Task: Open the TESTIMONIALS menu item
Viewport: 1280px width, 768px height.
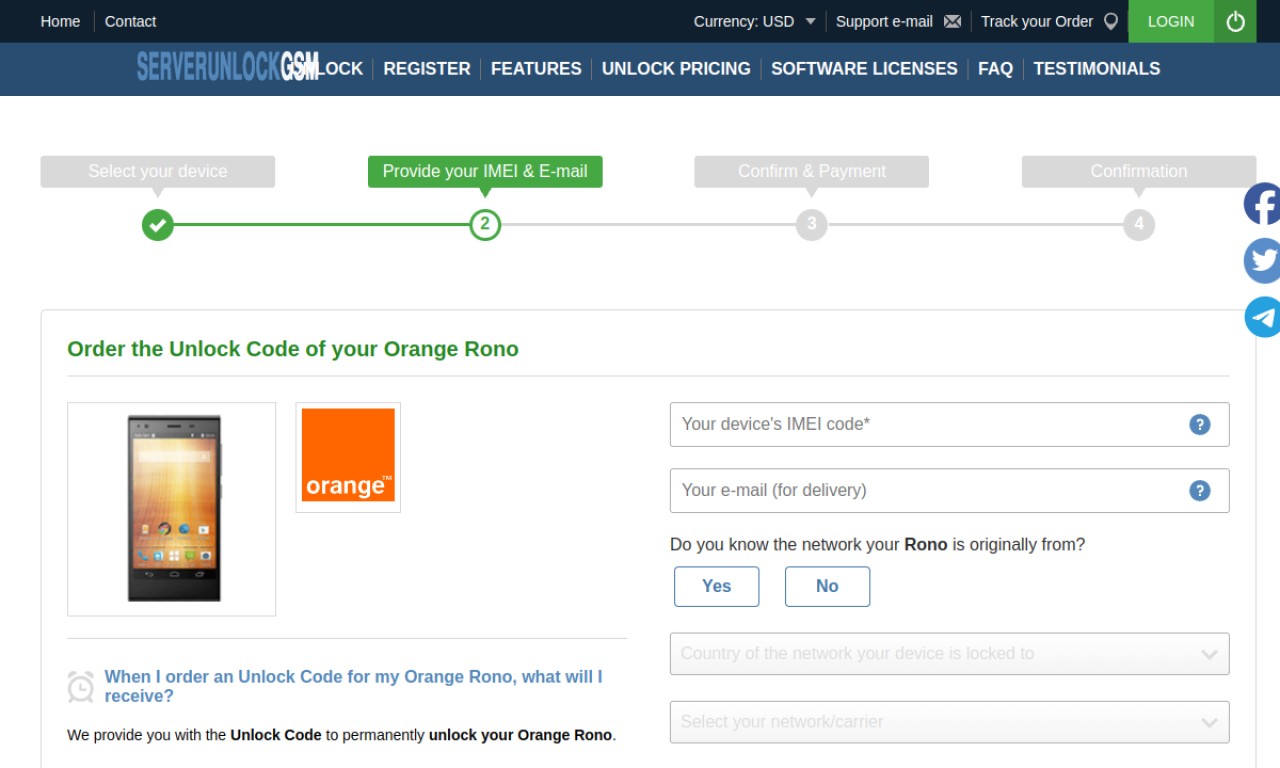Action: tap(1097, 69)
